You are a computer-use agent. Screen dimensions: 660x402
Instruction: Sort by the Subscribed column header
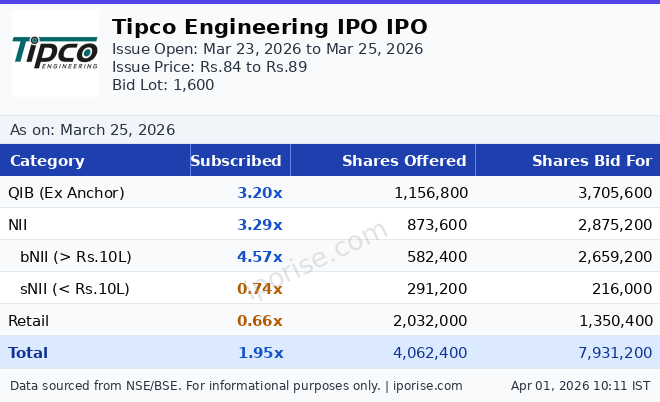tap(236, 161)
